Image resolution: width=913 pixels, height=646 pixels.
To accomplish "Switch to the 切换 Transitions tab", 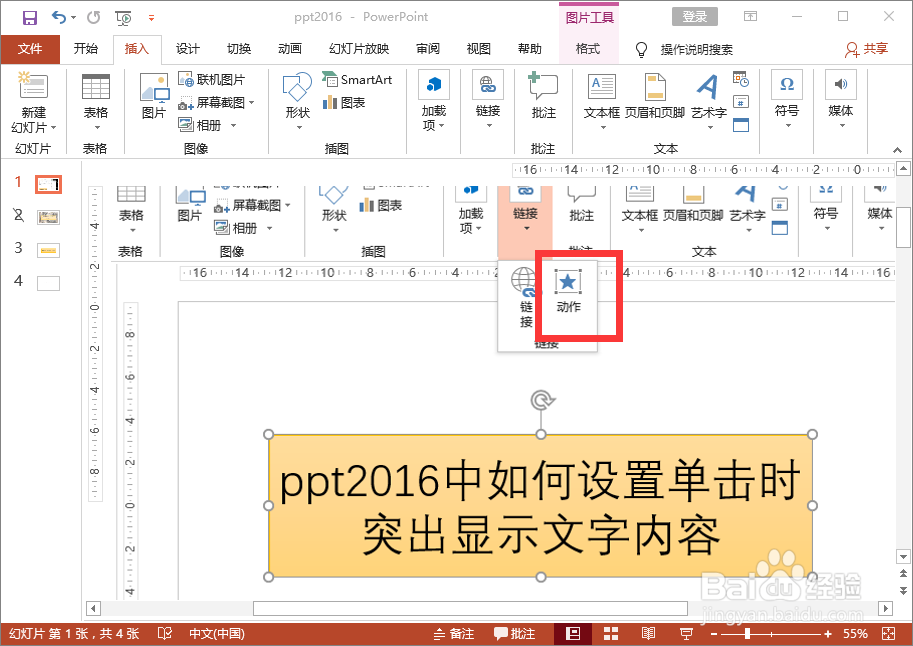I will point(239,49).
